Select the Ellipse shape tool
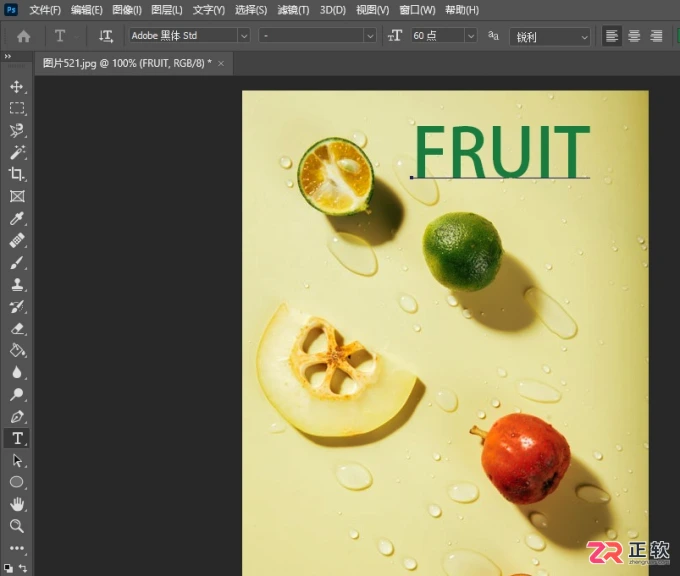Viewport: 680px width, 576px height. click(17, 482)
